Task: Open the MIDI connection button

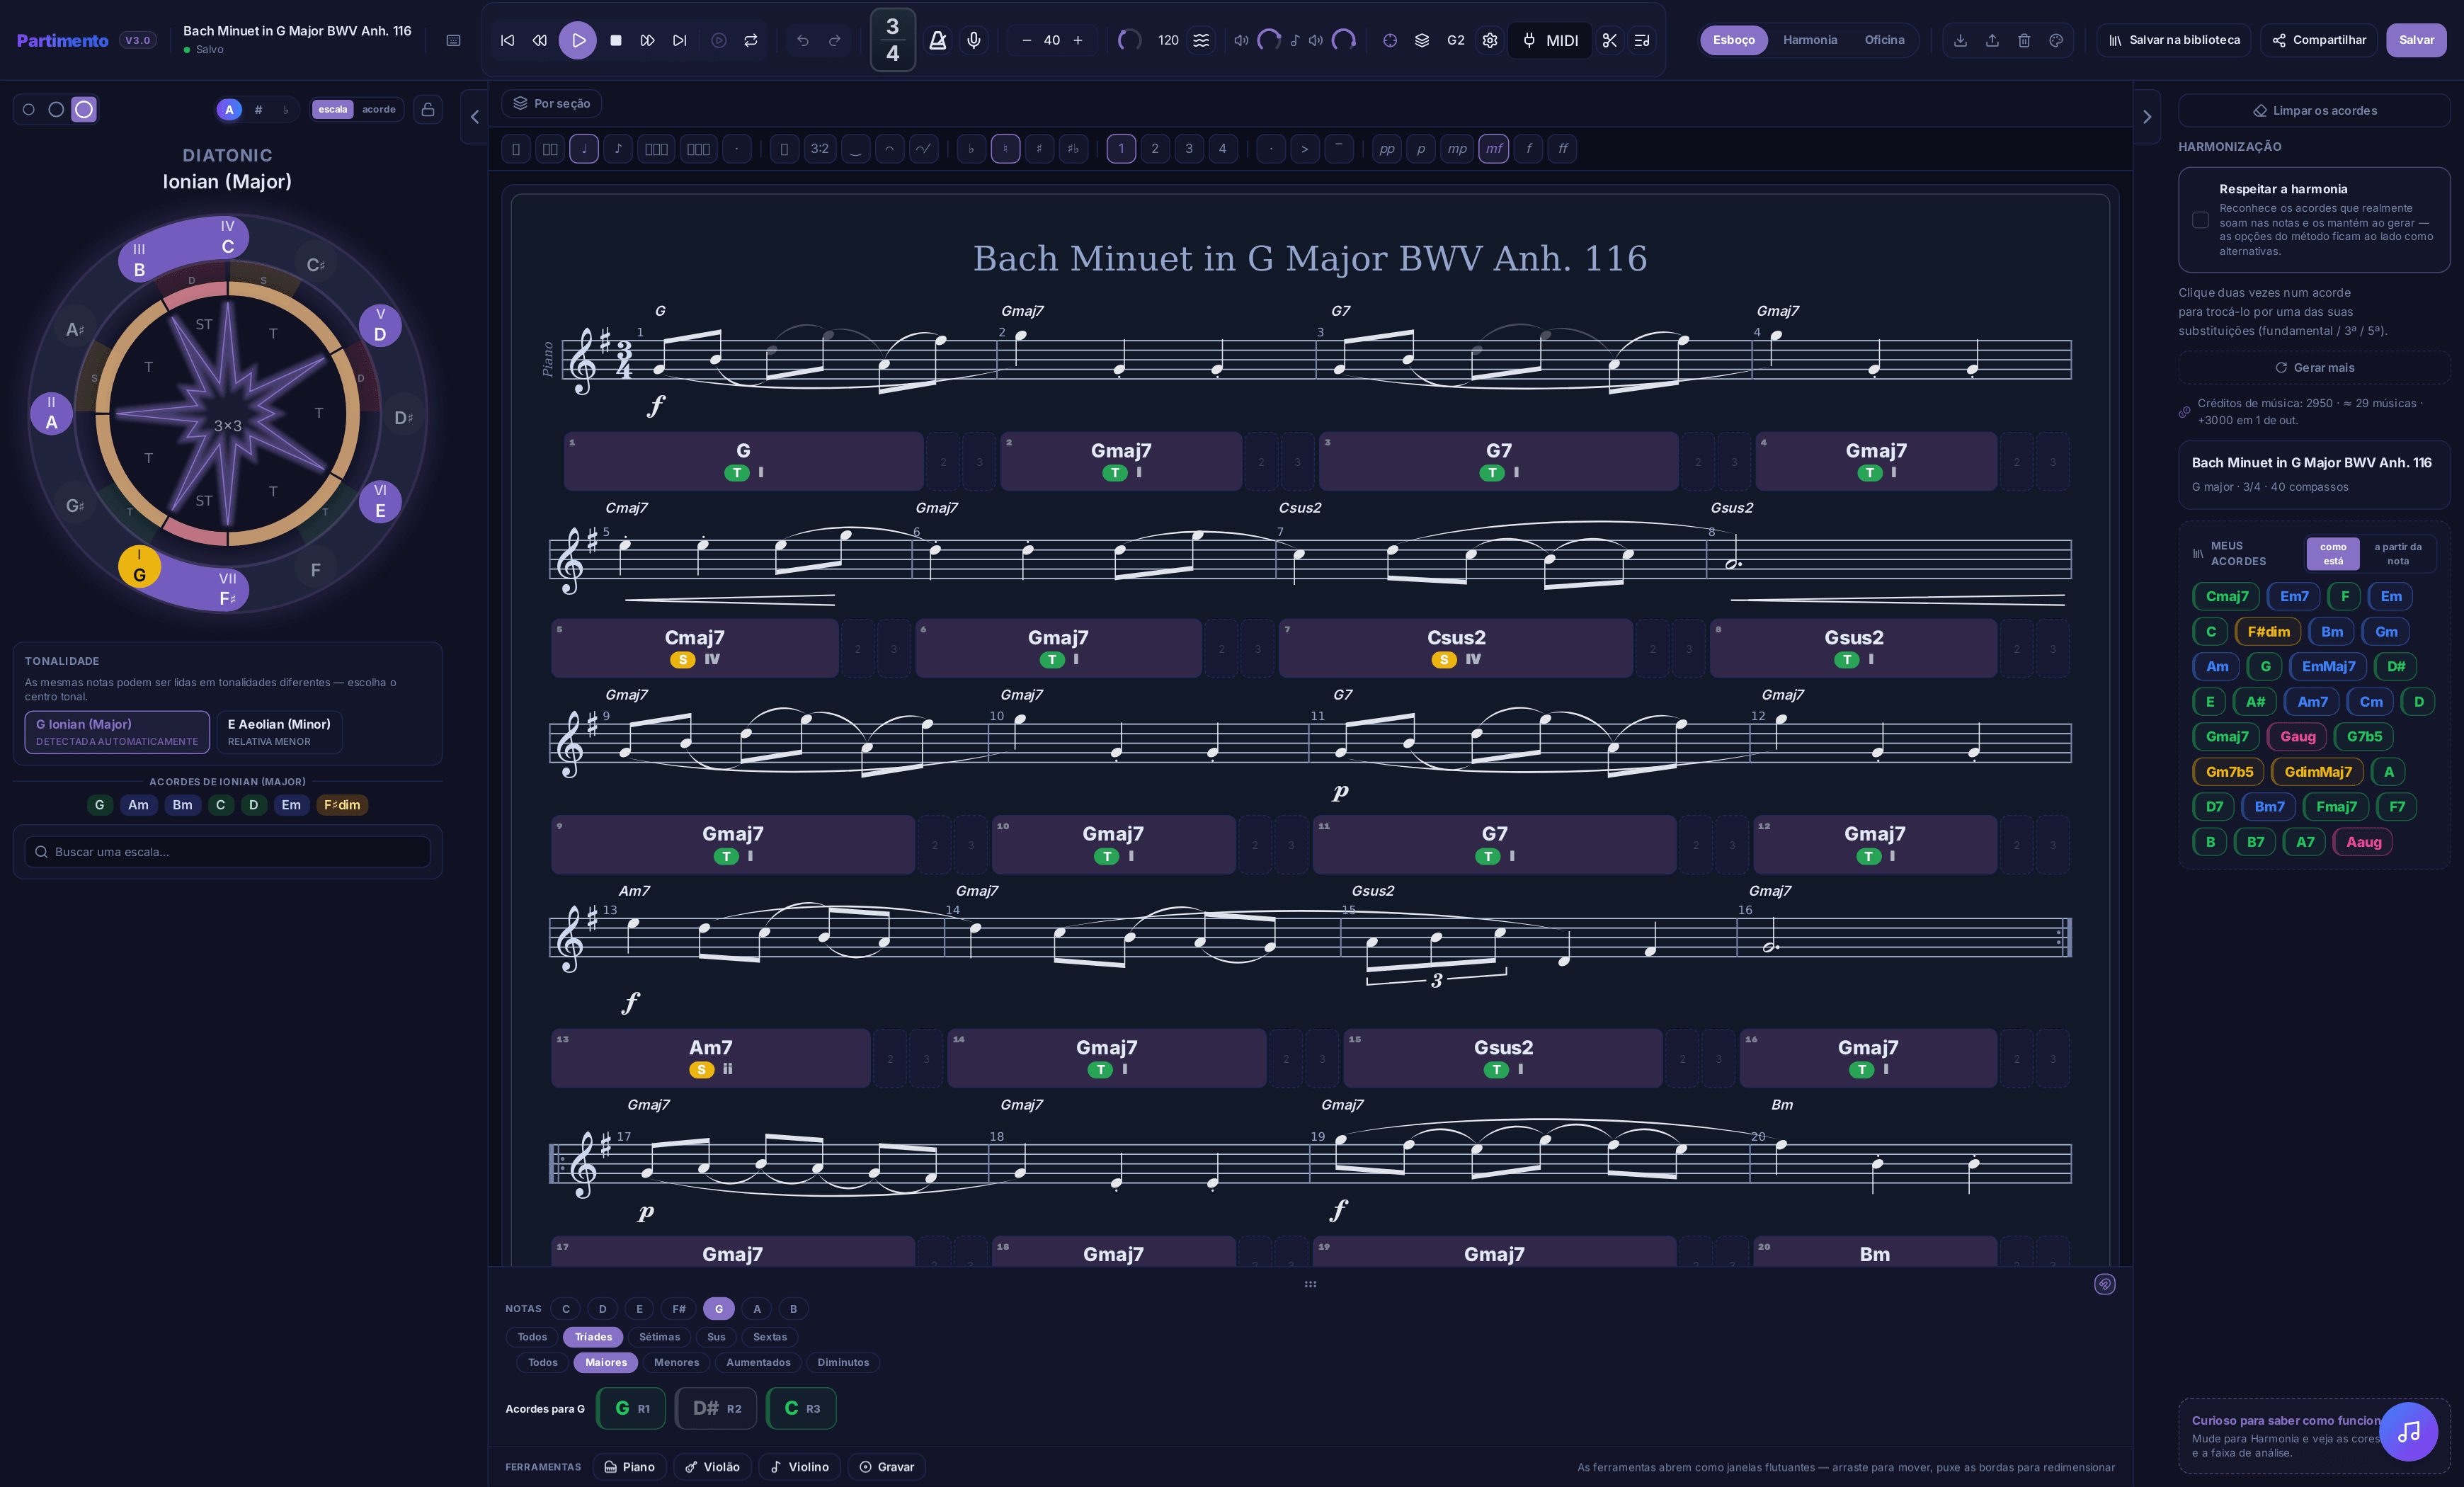Action: 1550,40
